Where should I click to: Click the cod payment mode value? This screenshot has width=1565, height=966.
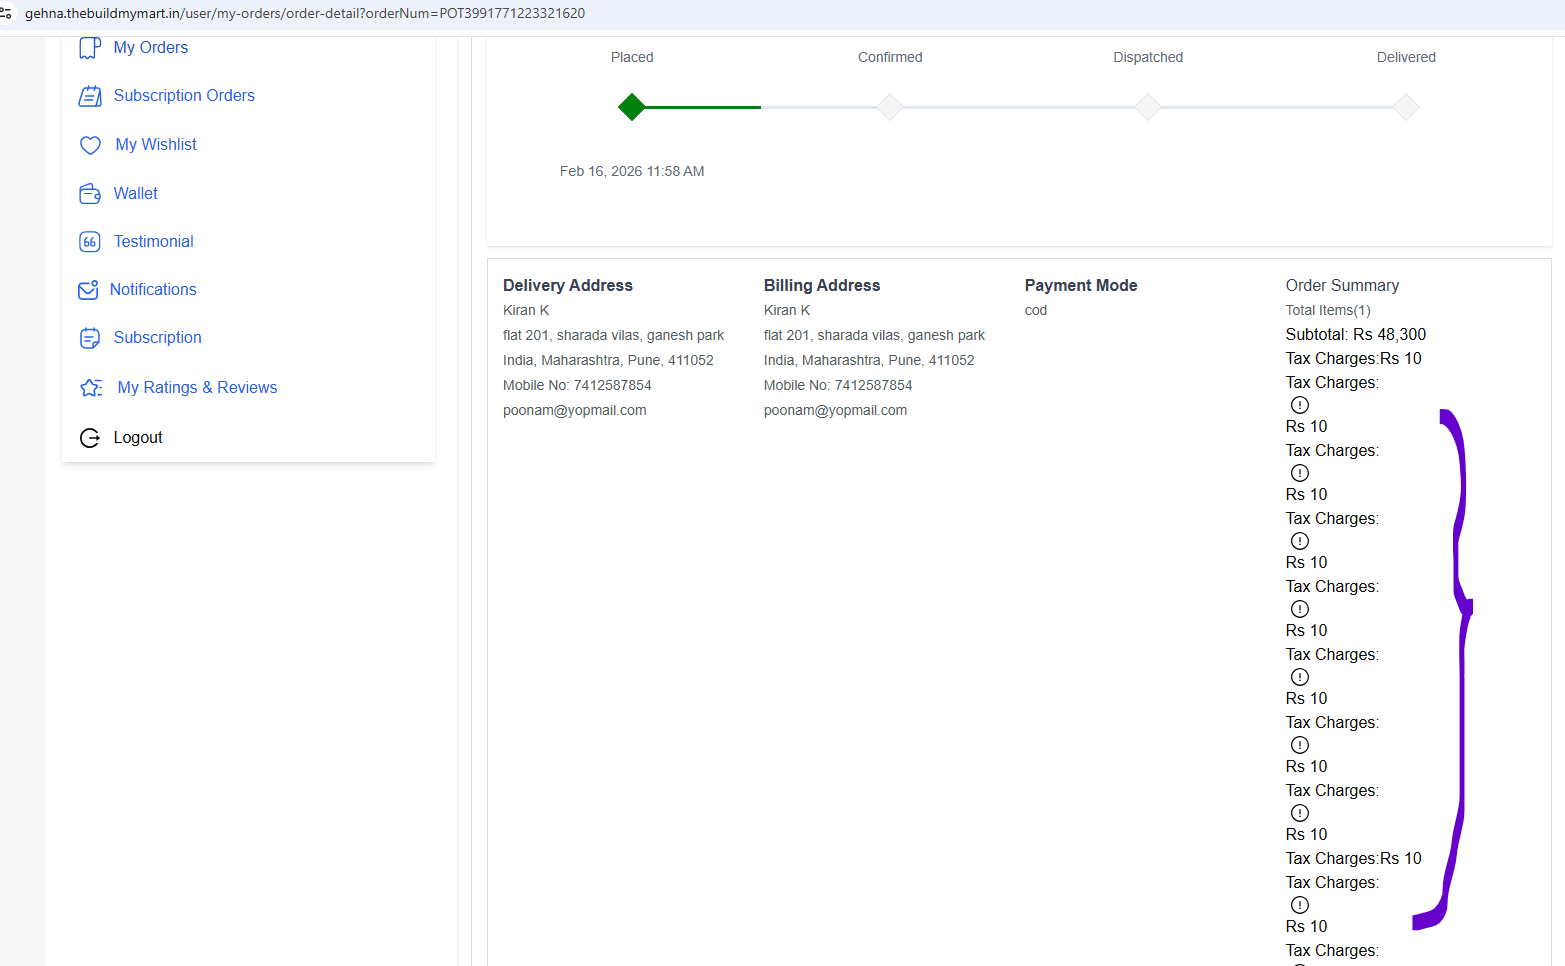(x=1036, y=311)
